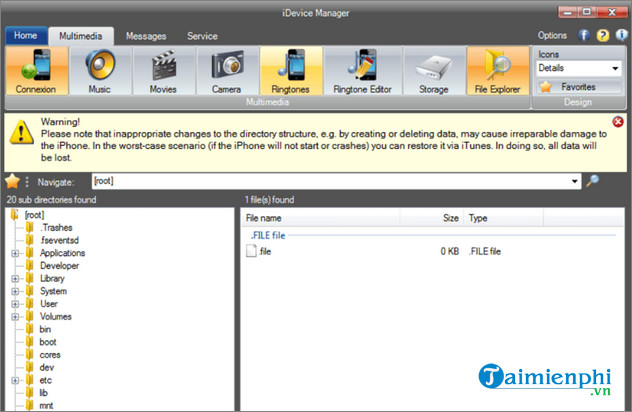The width and height of the screenshot is (632, 412).
Task: Click the [root] folder icon
Action: tap(15, 214)
